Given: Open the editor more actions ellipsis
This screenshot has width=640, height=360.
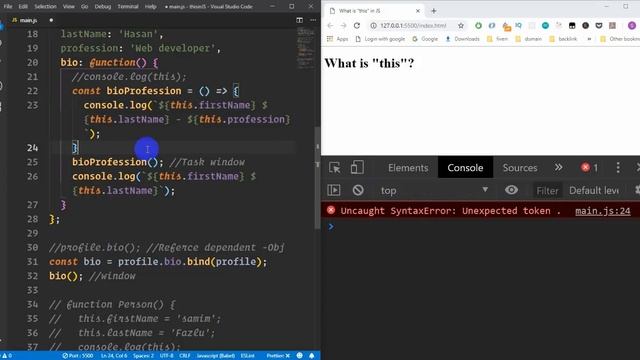Looking at the screenshot, I should 313,20.
